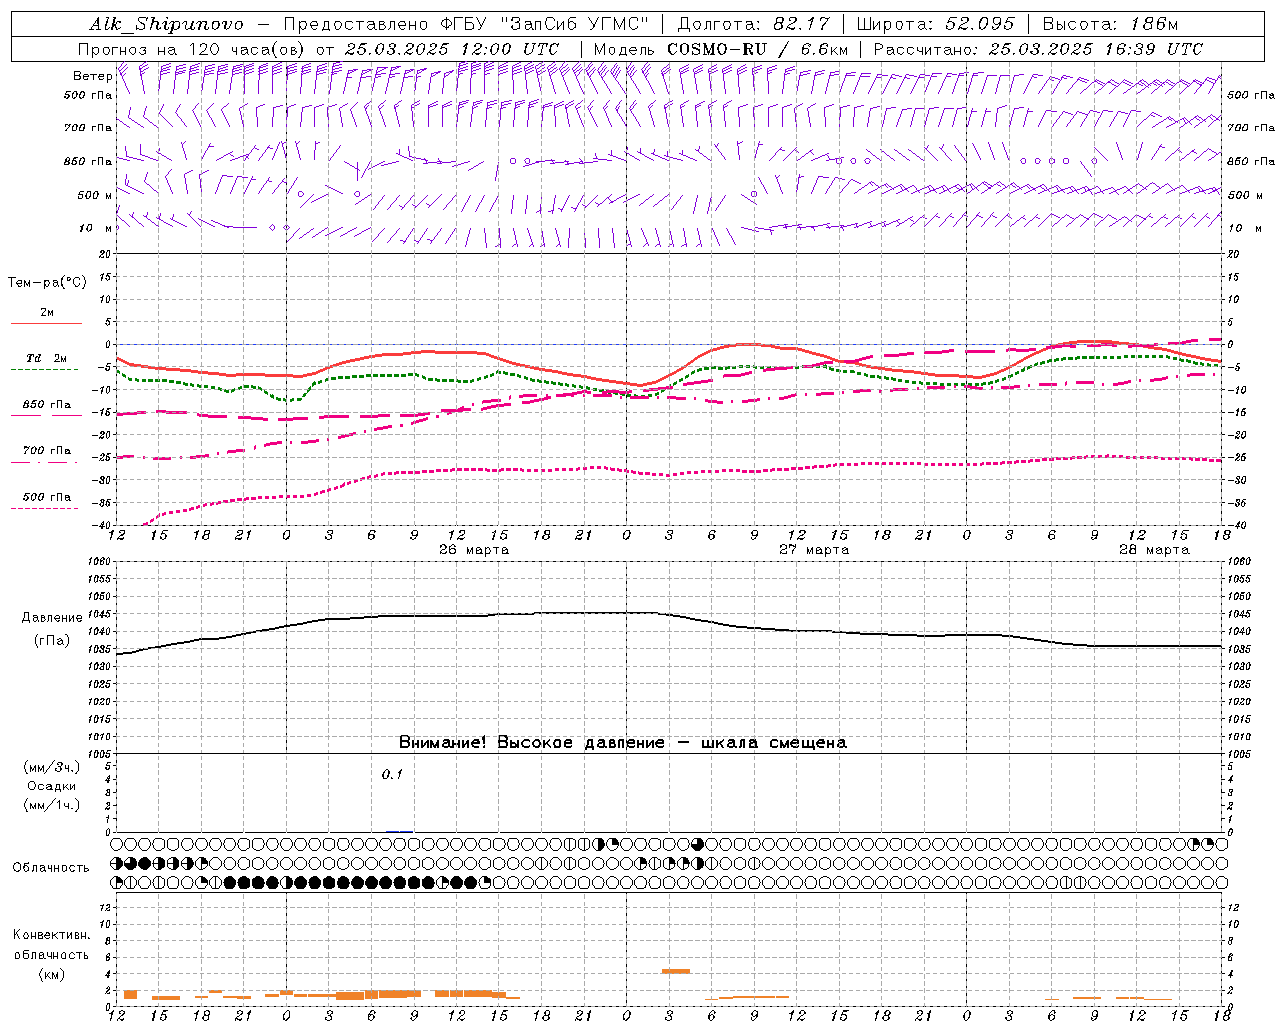Click the Конвективн. panel label
The height and width of the screenshot is (1024, 1280).
[51, 935]
